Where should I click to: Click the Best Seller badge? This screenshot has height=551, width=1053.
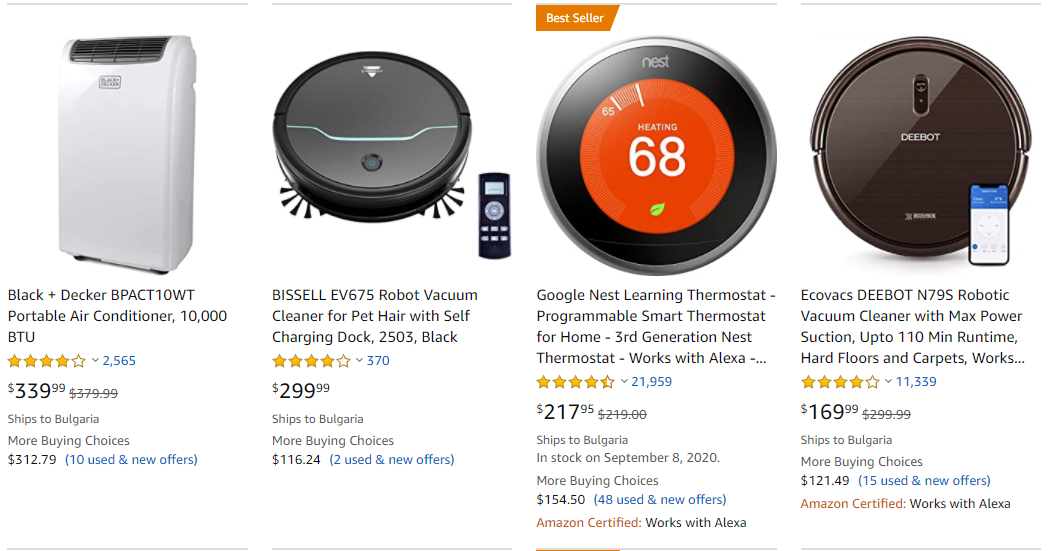[x=577, y=18]
